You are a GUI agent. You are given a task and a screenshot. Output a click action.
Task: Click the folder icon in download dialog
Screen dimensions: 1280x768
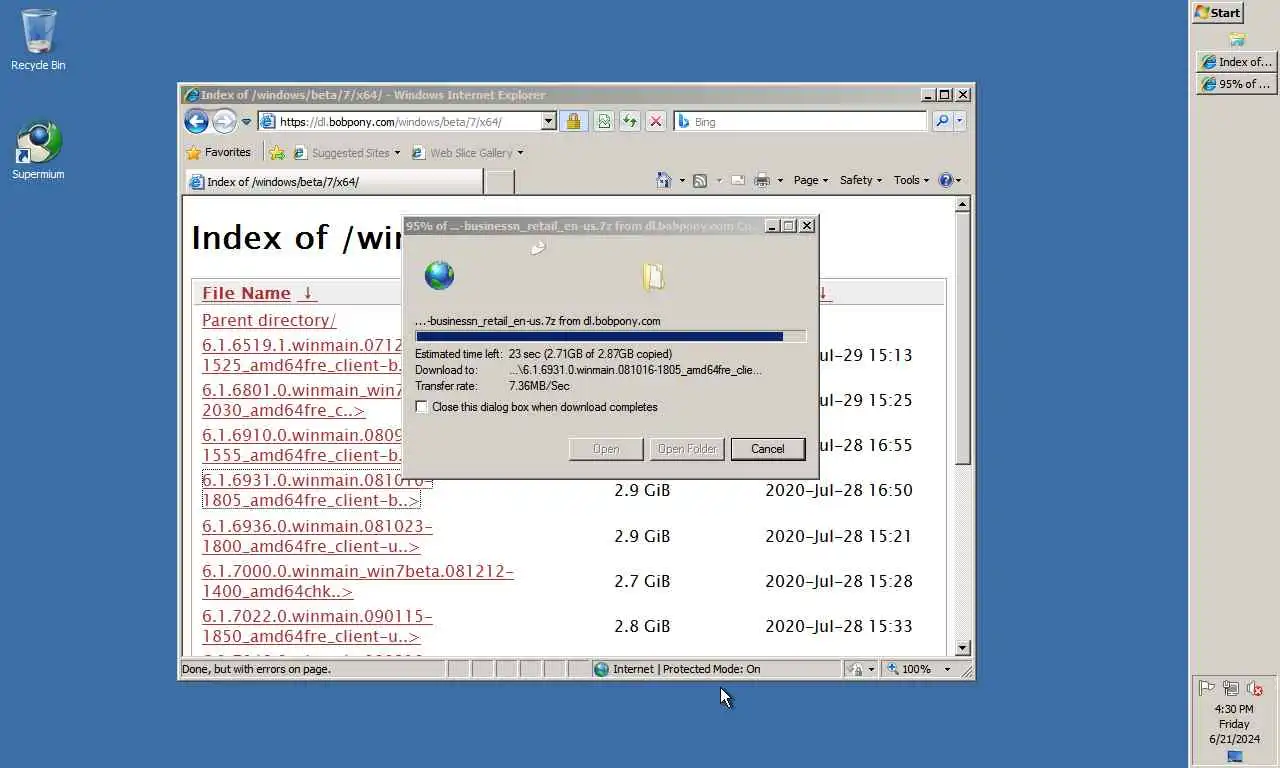(654, 276)
